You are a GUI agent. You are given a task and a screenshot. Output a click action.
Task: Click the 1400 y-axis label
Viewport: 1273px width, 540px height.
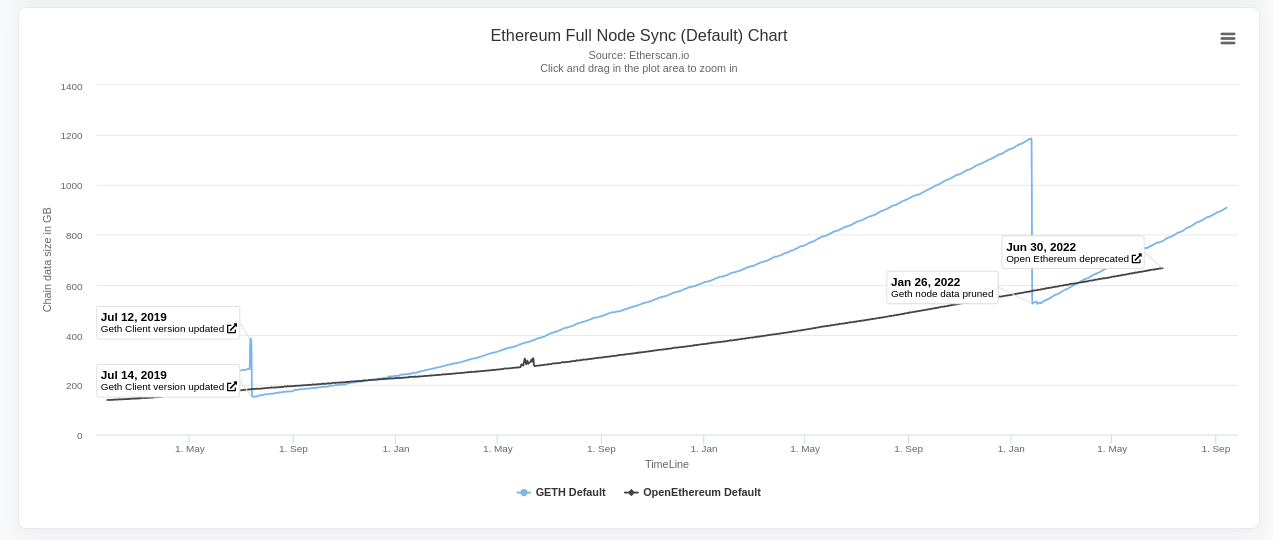[x=71, y=87]
